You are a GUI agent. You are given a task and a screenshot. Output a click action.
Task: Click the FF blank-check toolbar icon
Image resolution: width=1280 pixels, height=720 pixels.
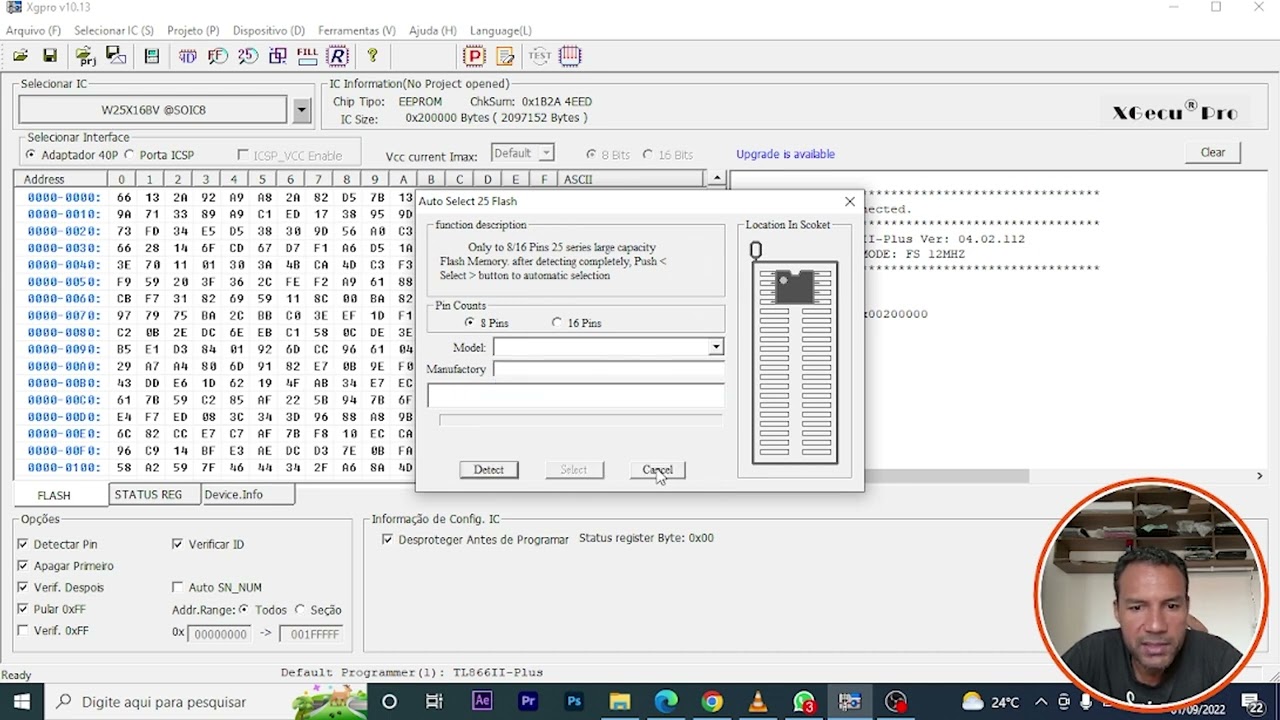[217, 56]
